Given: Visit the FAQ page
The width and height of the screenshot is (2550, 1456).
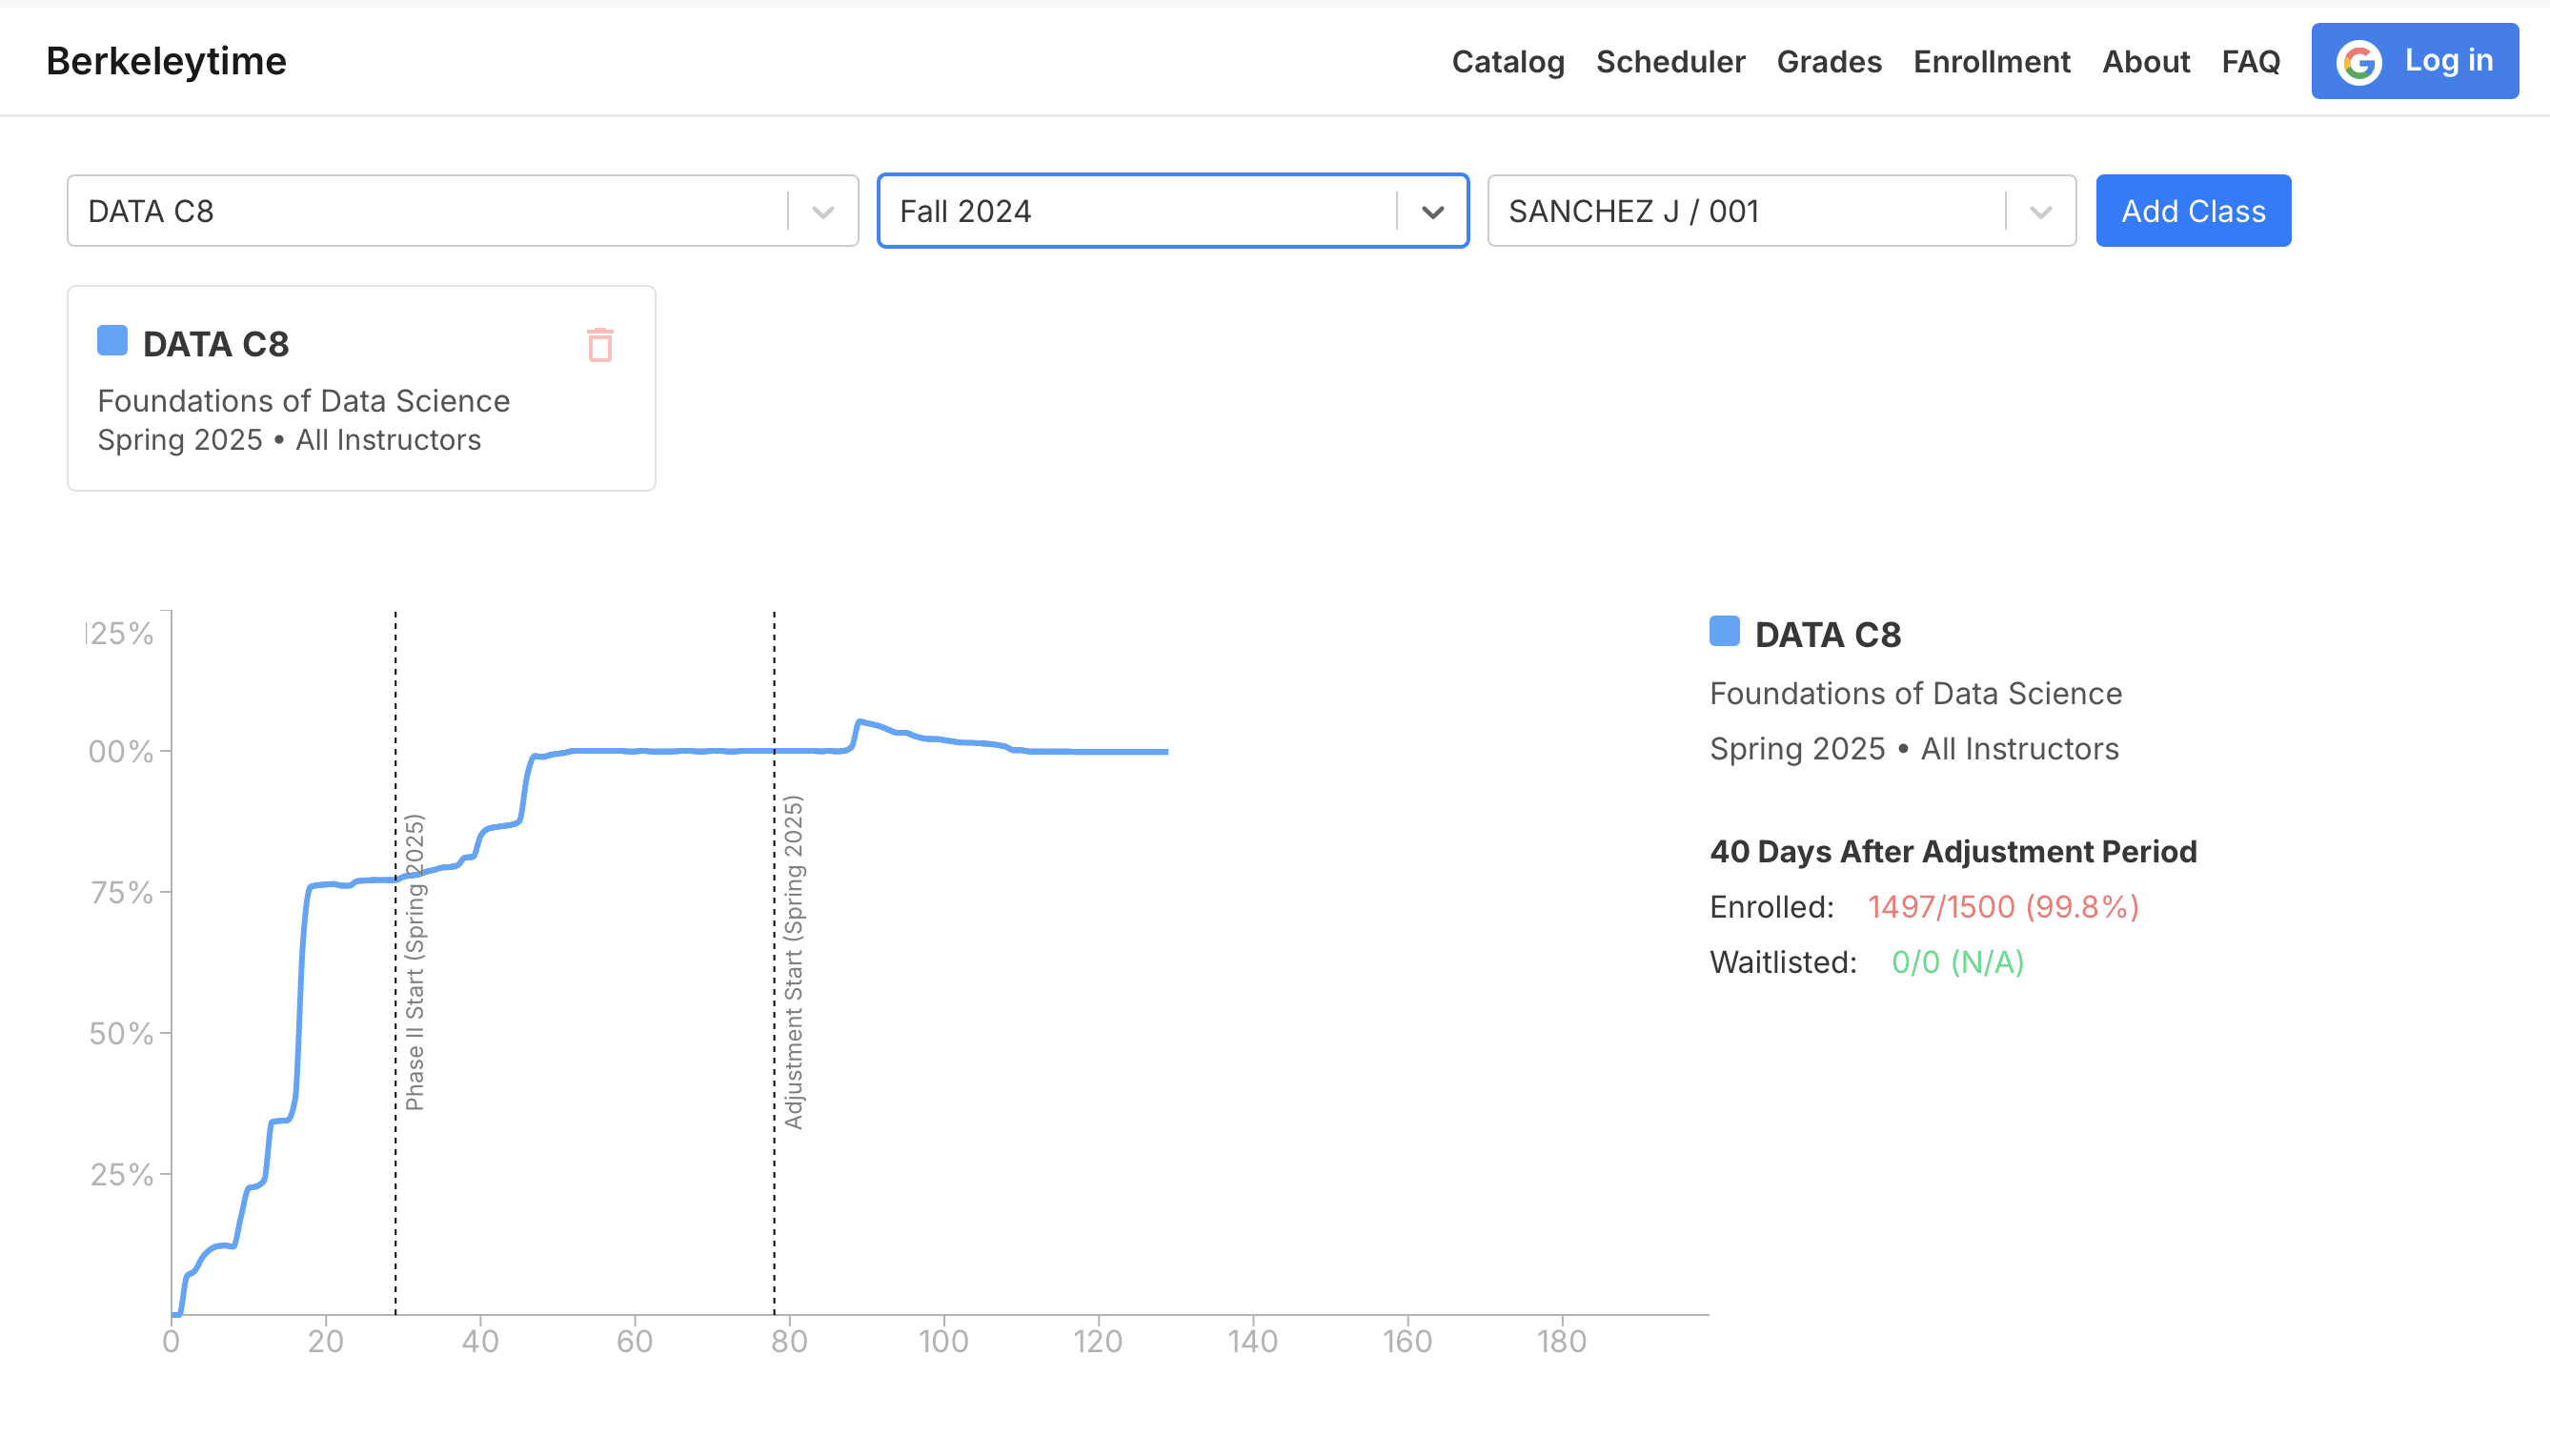Looking at the screenshot, I should (x=2250, y=62).
